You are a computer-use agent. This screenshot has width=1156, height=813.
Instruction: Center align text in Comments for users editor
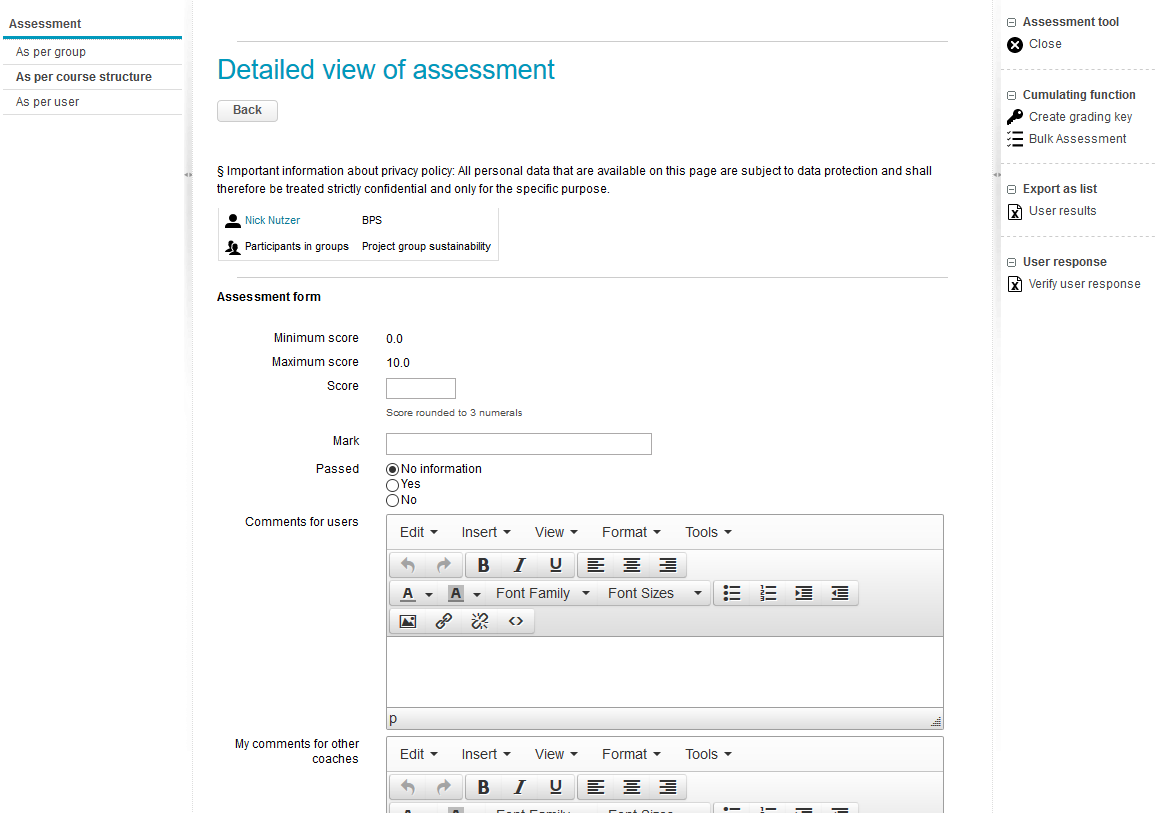click(x=631, y=565)
